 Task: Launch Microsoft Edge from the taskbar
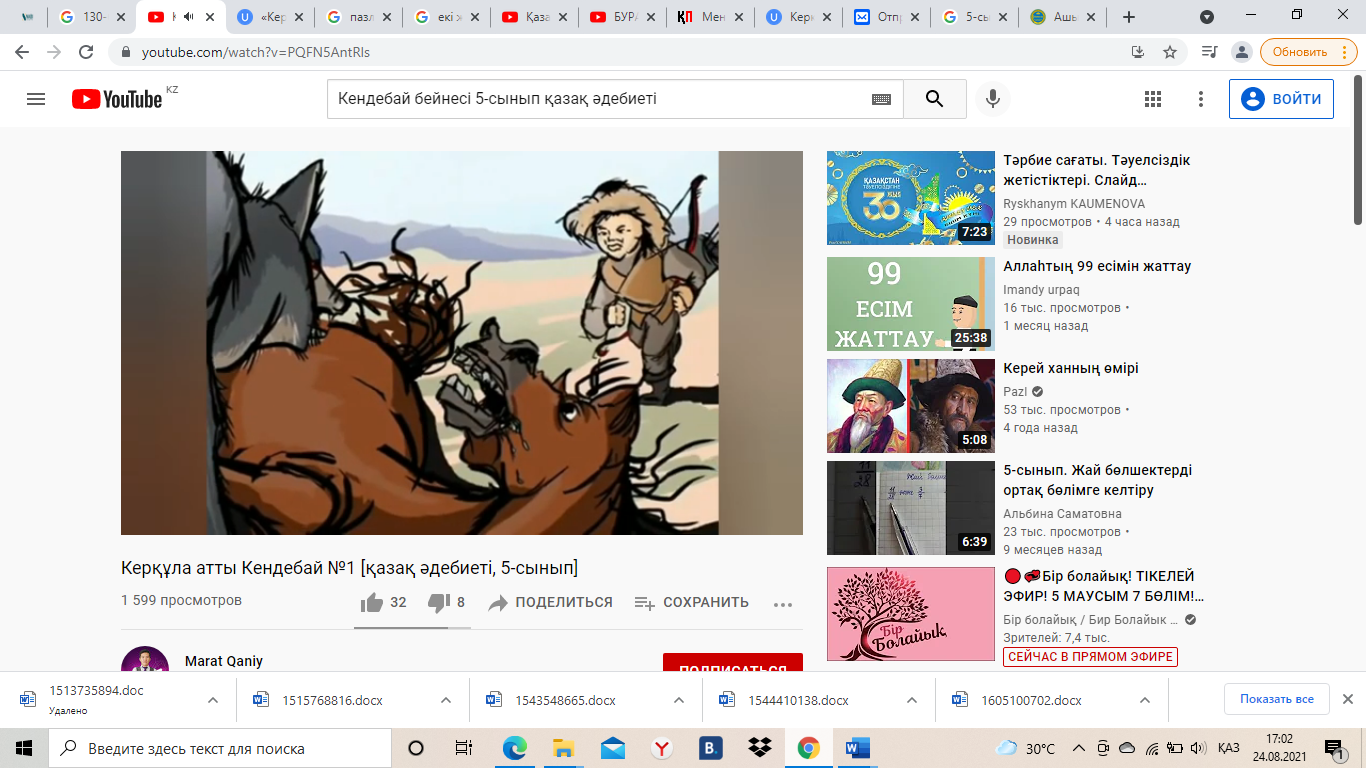514,748
